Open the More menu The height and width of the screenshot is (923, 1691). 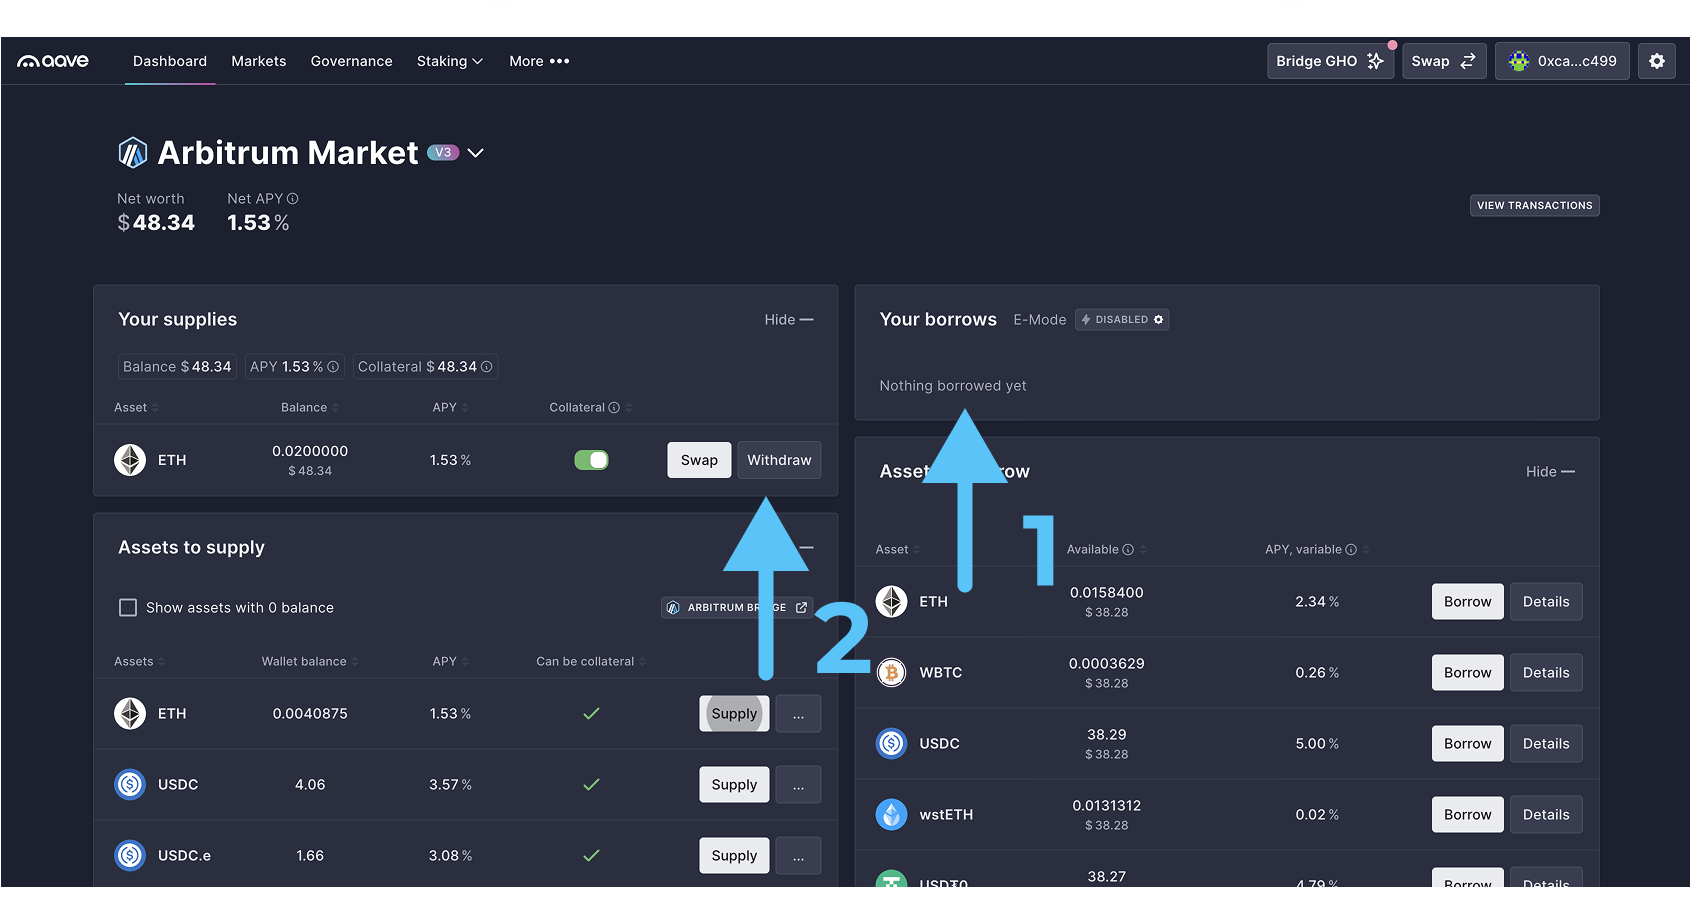coord(538,61)
